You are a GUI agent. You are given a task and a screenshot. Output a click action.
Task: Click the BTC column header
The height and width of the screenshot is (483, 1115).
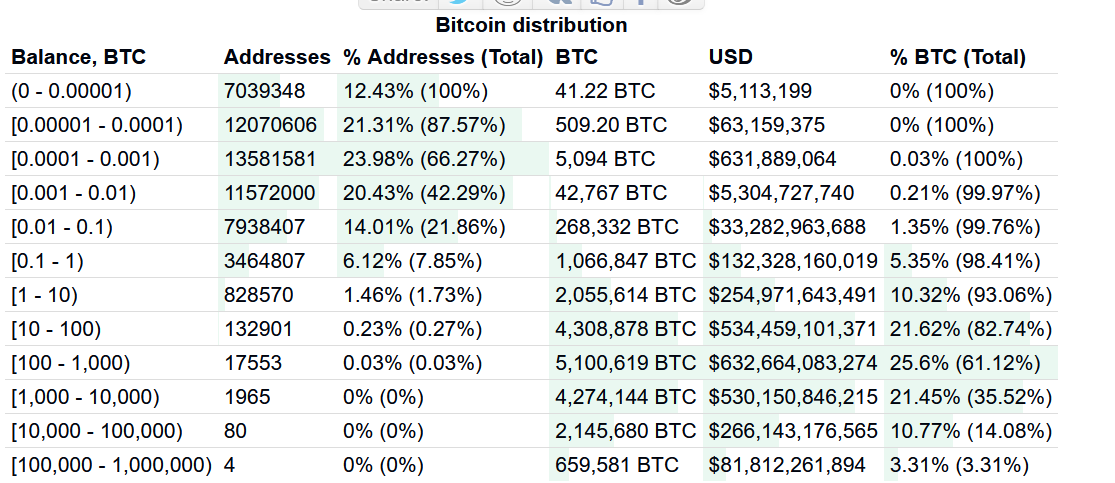pos(576,57)
